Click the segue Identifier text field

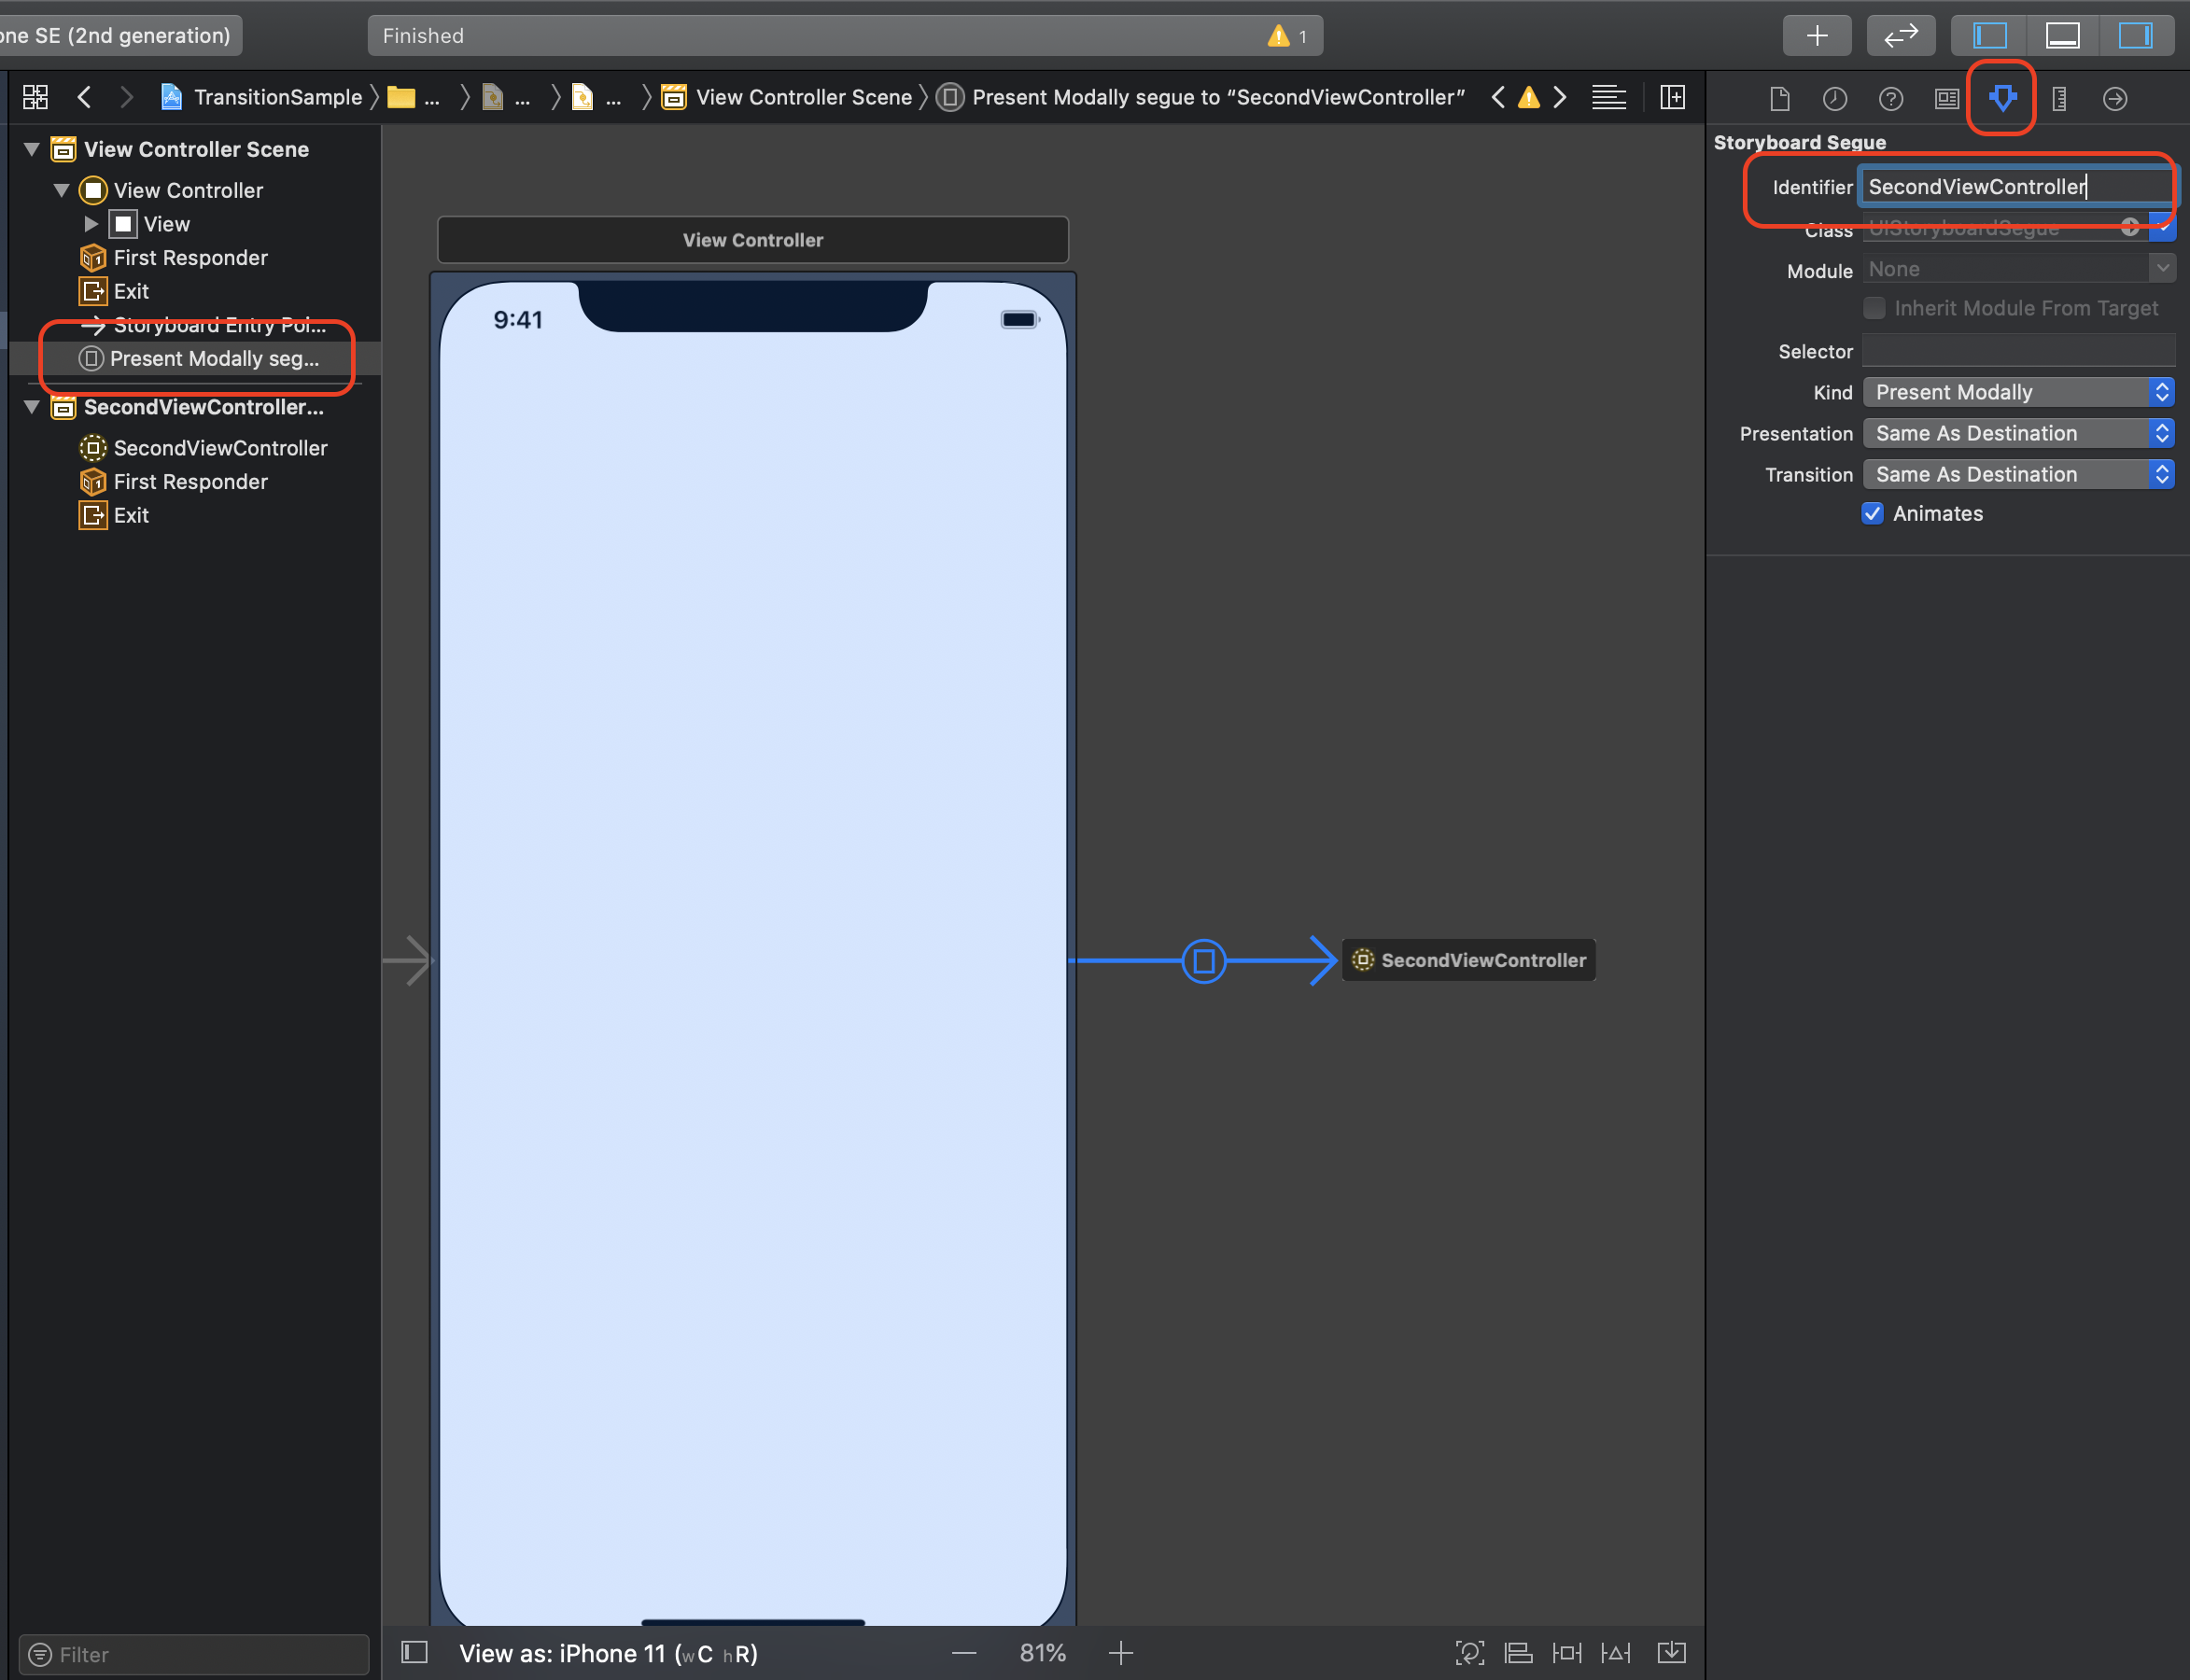[2016, 187]
